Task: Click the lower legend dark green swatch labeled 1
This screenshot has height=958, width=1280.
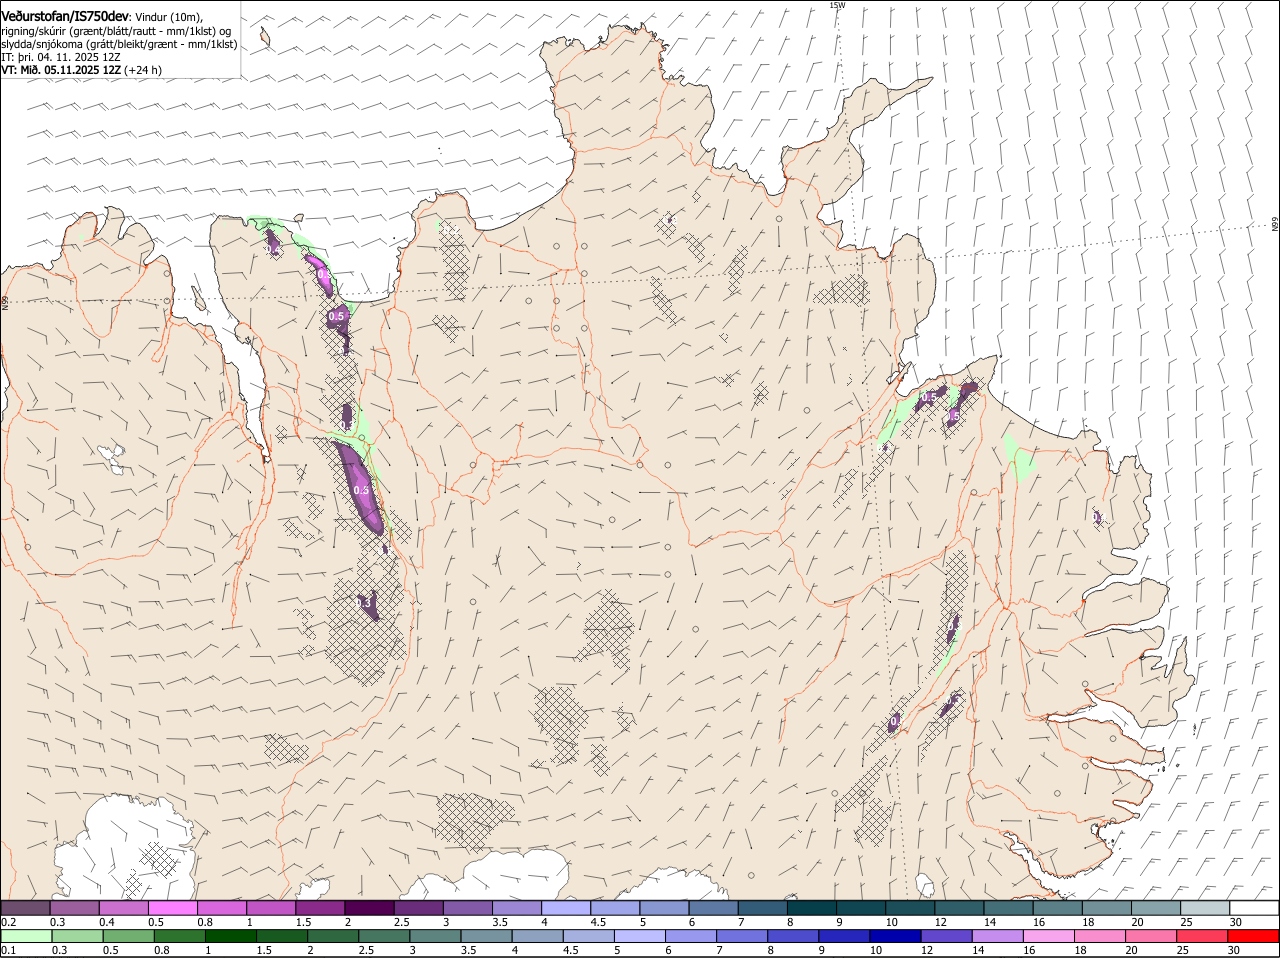Action: click(x=230, y=937)
